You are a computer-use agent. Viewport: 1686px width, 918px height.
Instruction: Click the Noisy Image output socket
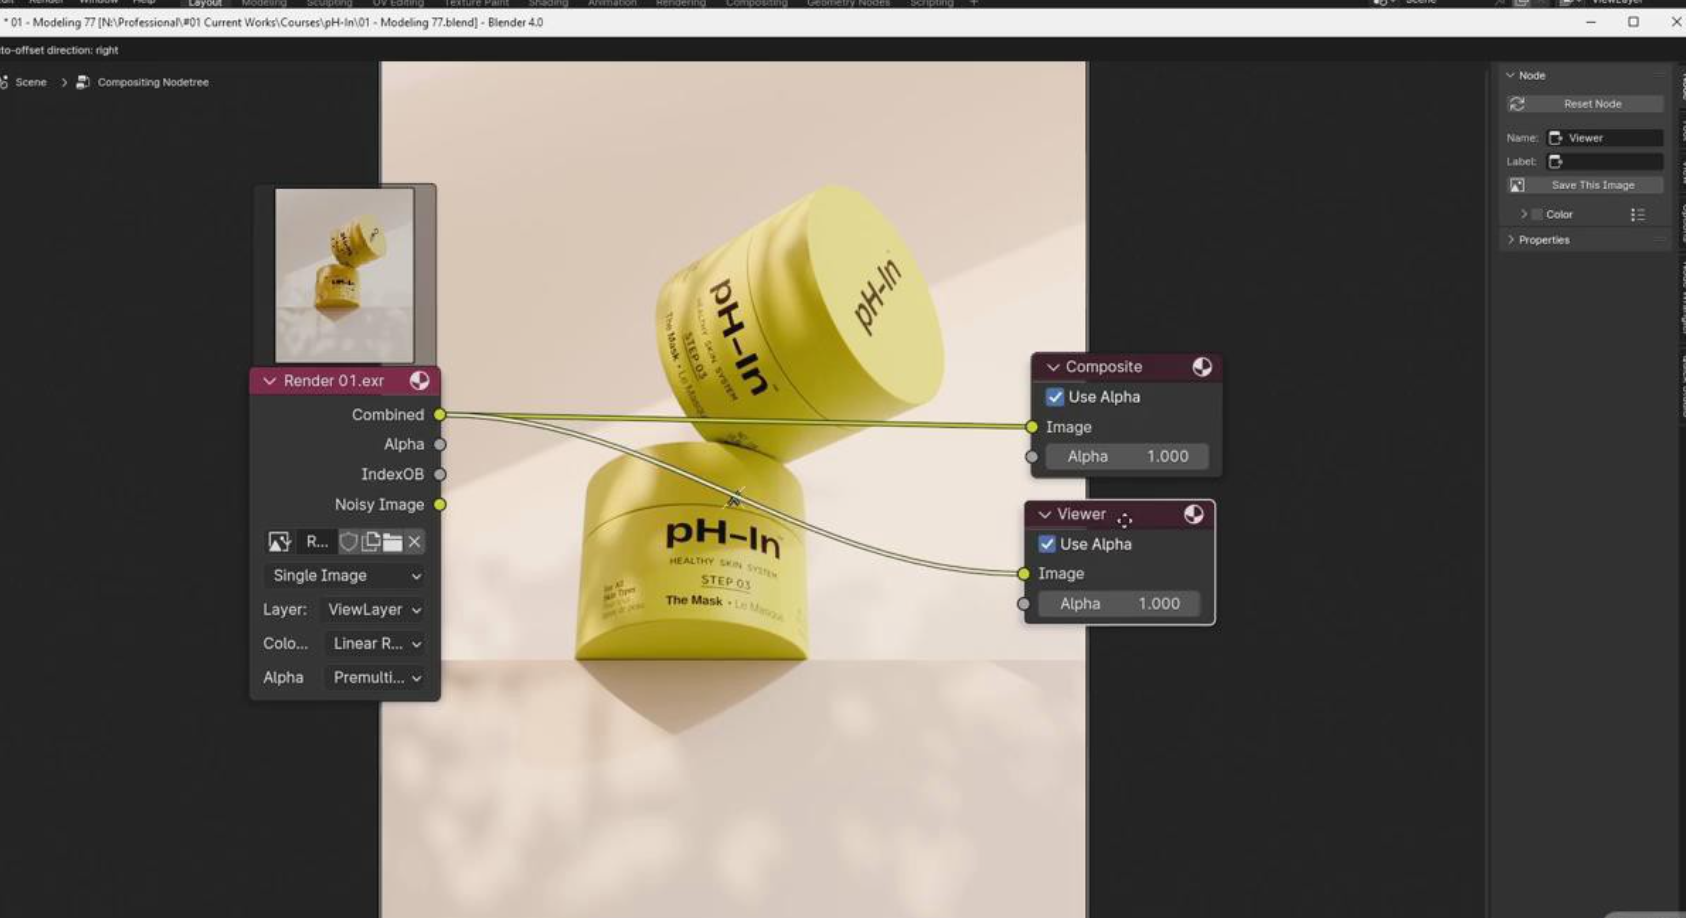tap(440, 505)
